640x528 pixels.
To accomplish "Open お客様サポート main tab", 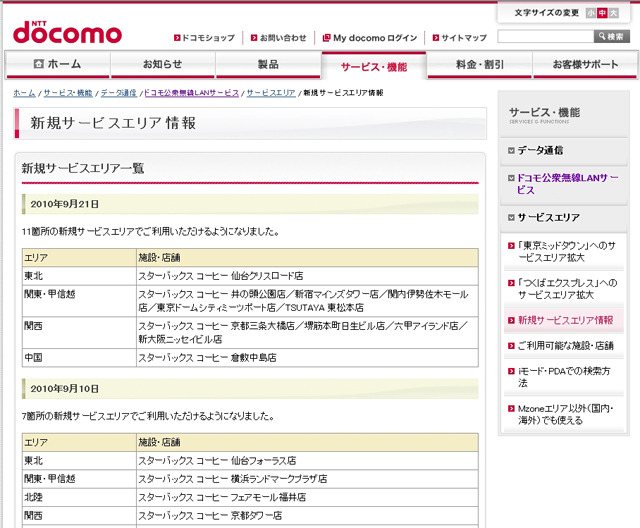I will pyautogui.click(x=585, y=64).
